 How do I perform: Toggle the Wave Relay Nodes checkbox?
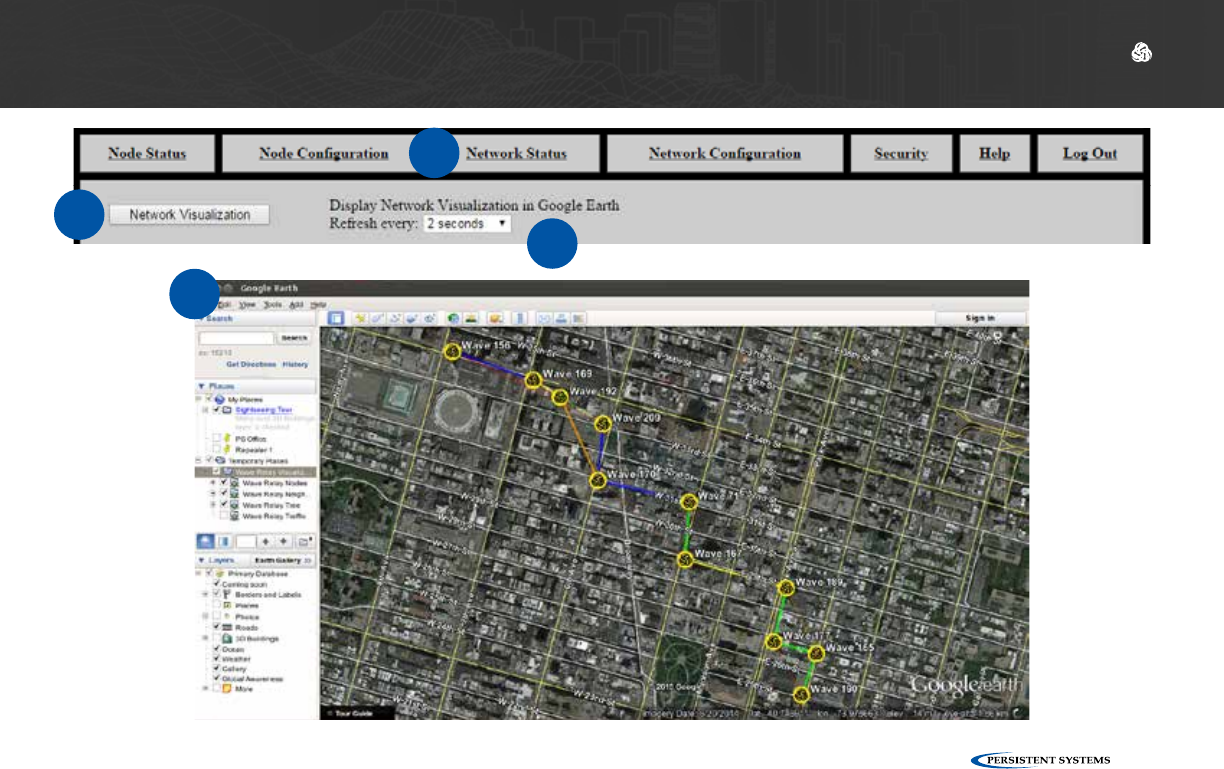coord(224,482)
